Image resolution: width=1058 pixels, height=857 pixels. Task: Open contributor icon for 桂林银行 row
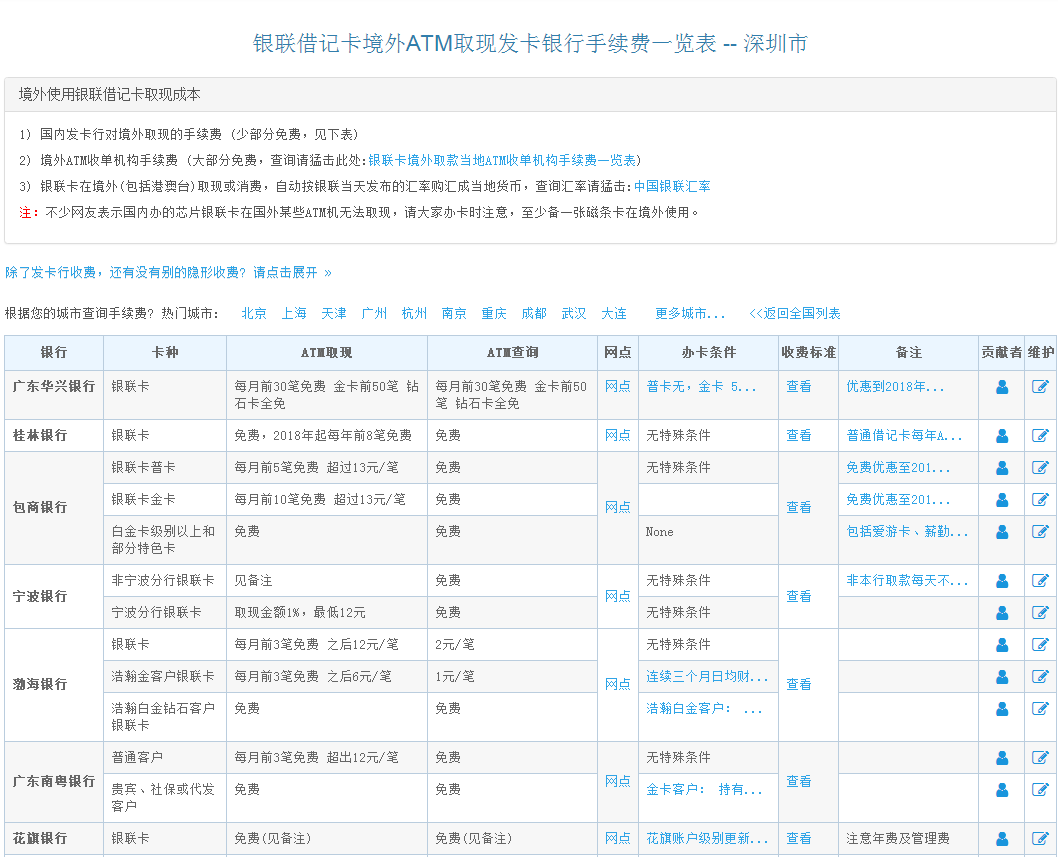1002,436
